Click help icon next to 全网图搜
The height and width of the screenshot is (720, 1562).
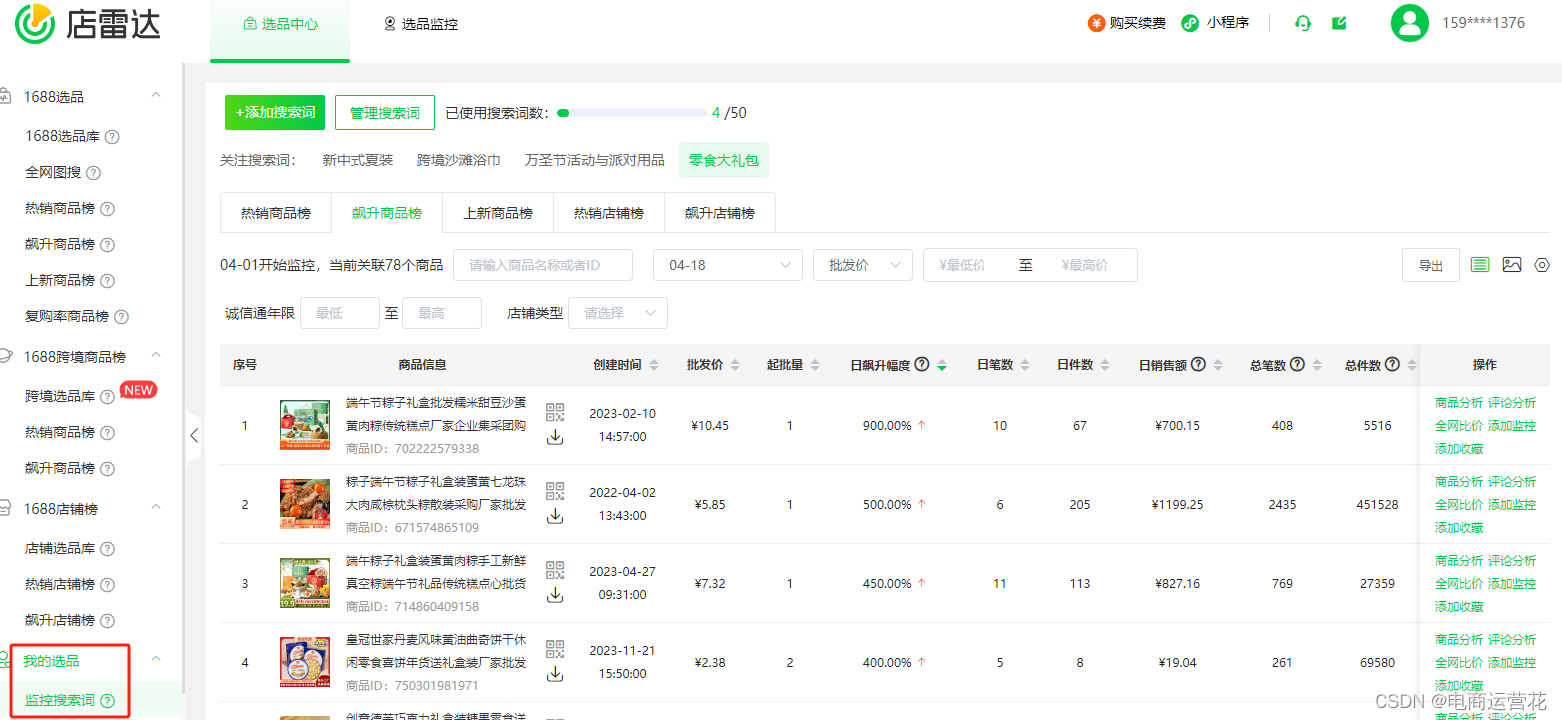click(93, 172)
